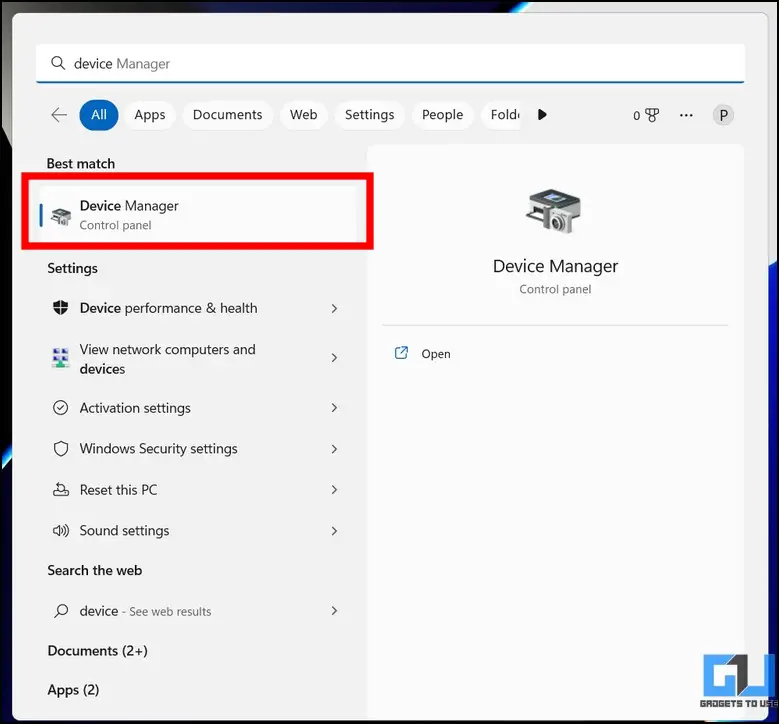Switch to the People filter tab
This screenshot has height=724, width=779.
coord(442,115)
